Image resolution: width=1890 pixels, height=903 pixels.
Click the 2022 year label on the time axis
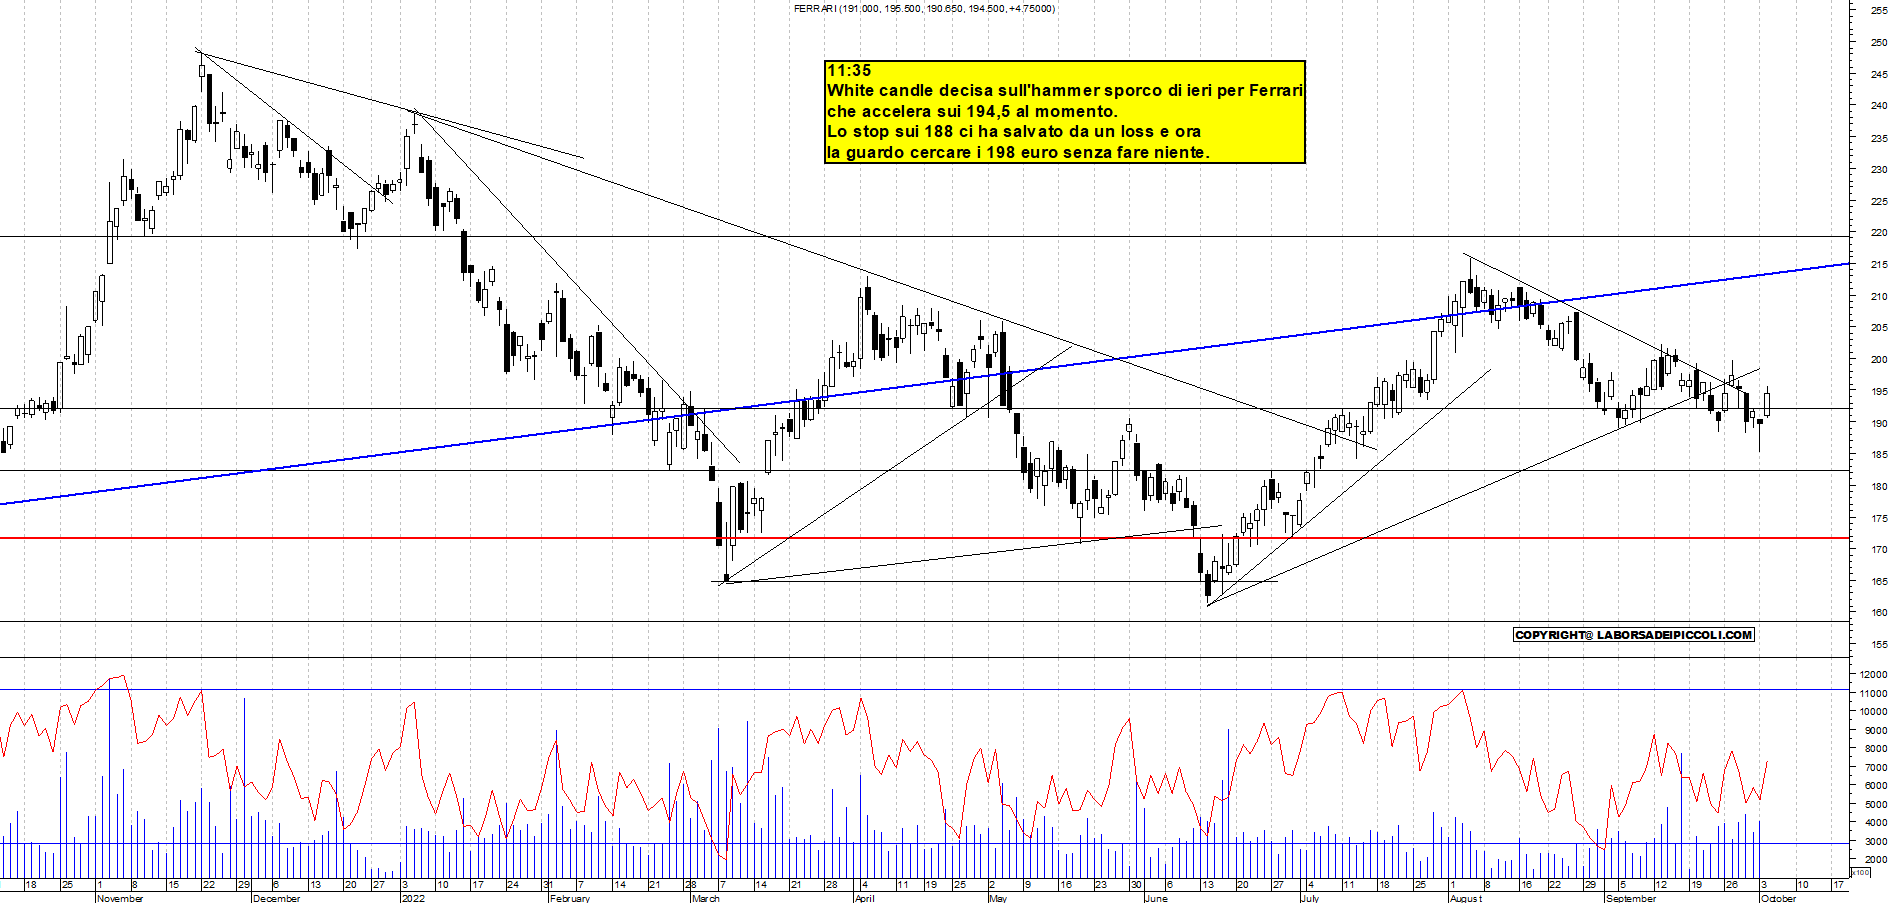click(413, 898)
